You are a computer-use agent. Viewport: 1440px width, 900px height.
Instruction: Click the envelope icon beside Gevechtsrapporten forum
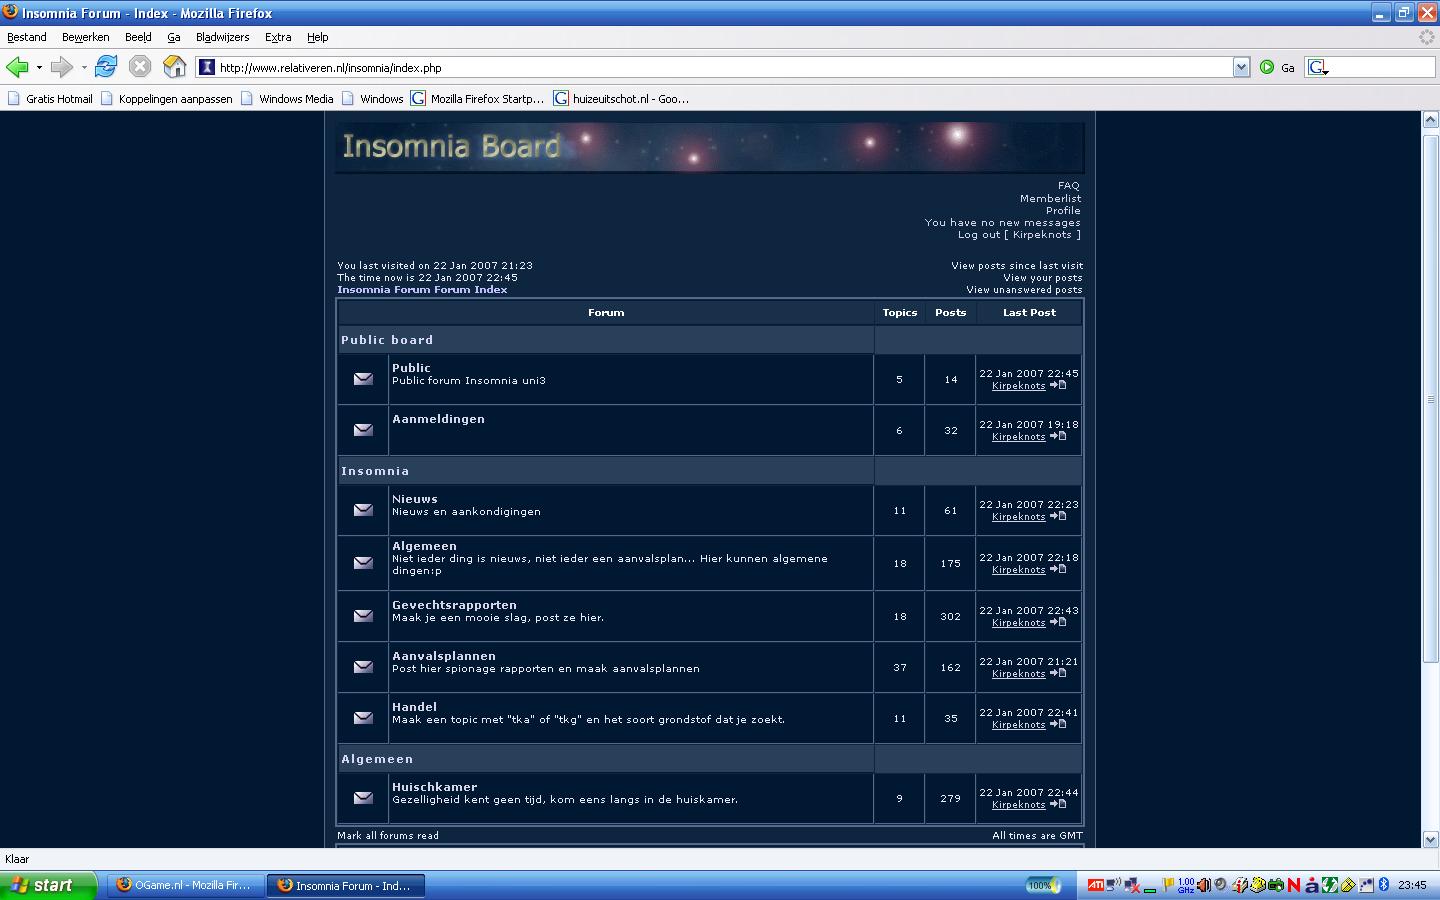pos(363,616)
